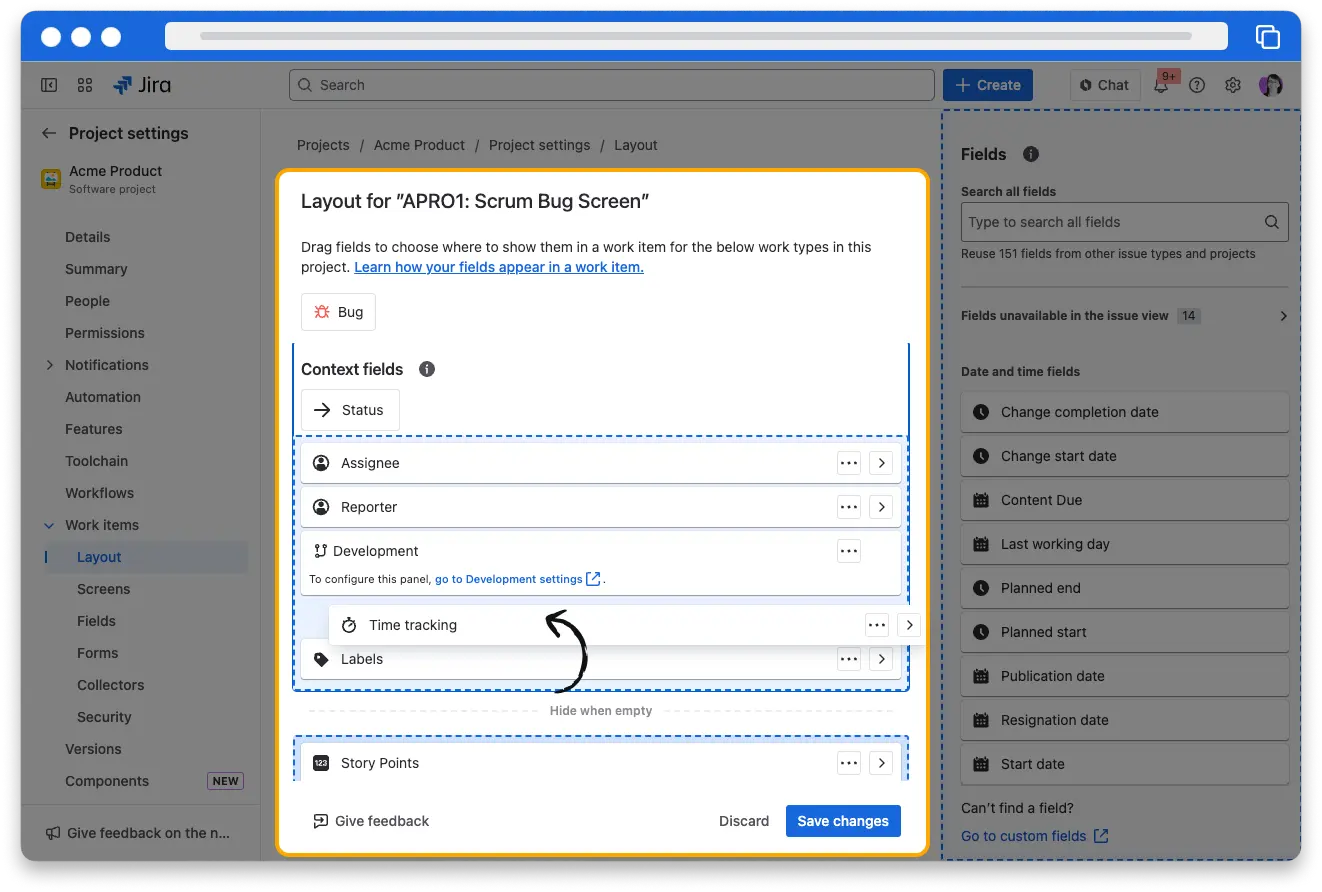This screenshot has width=1322, height=892.
Task: Click the Bug work type icon
Action: tap(322, 312)
